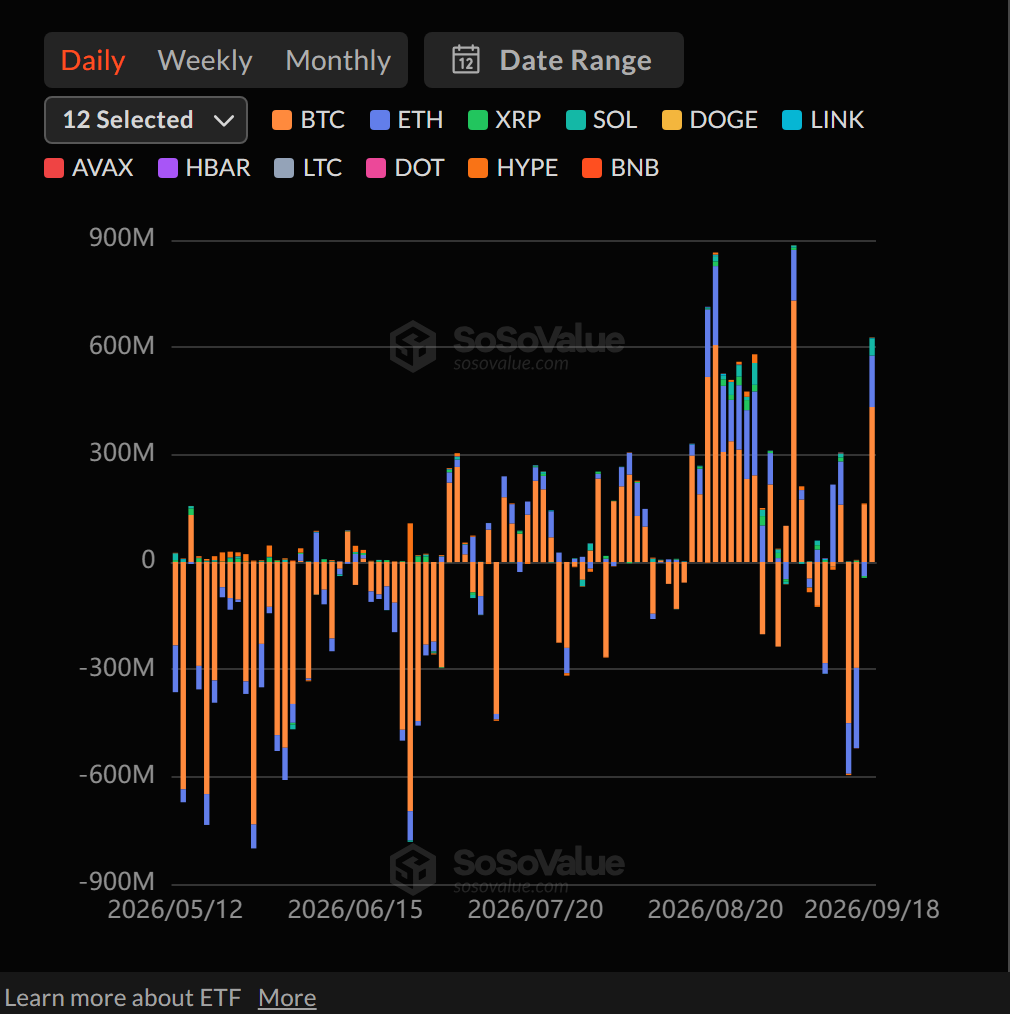Click the LTC gray legend marker
This screenshot has width=1010, height=1014.
pos(284,168)
